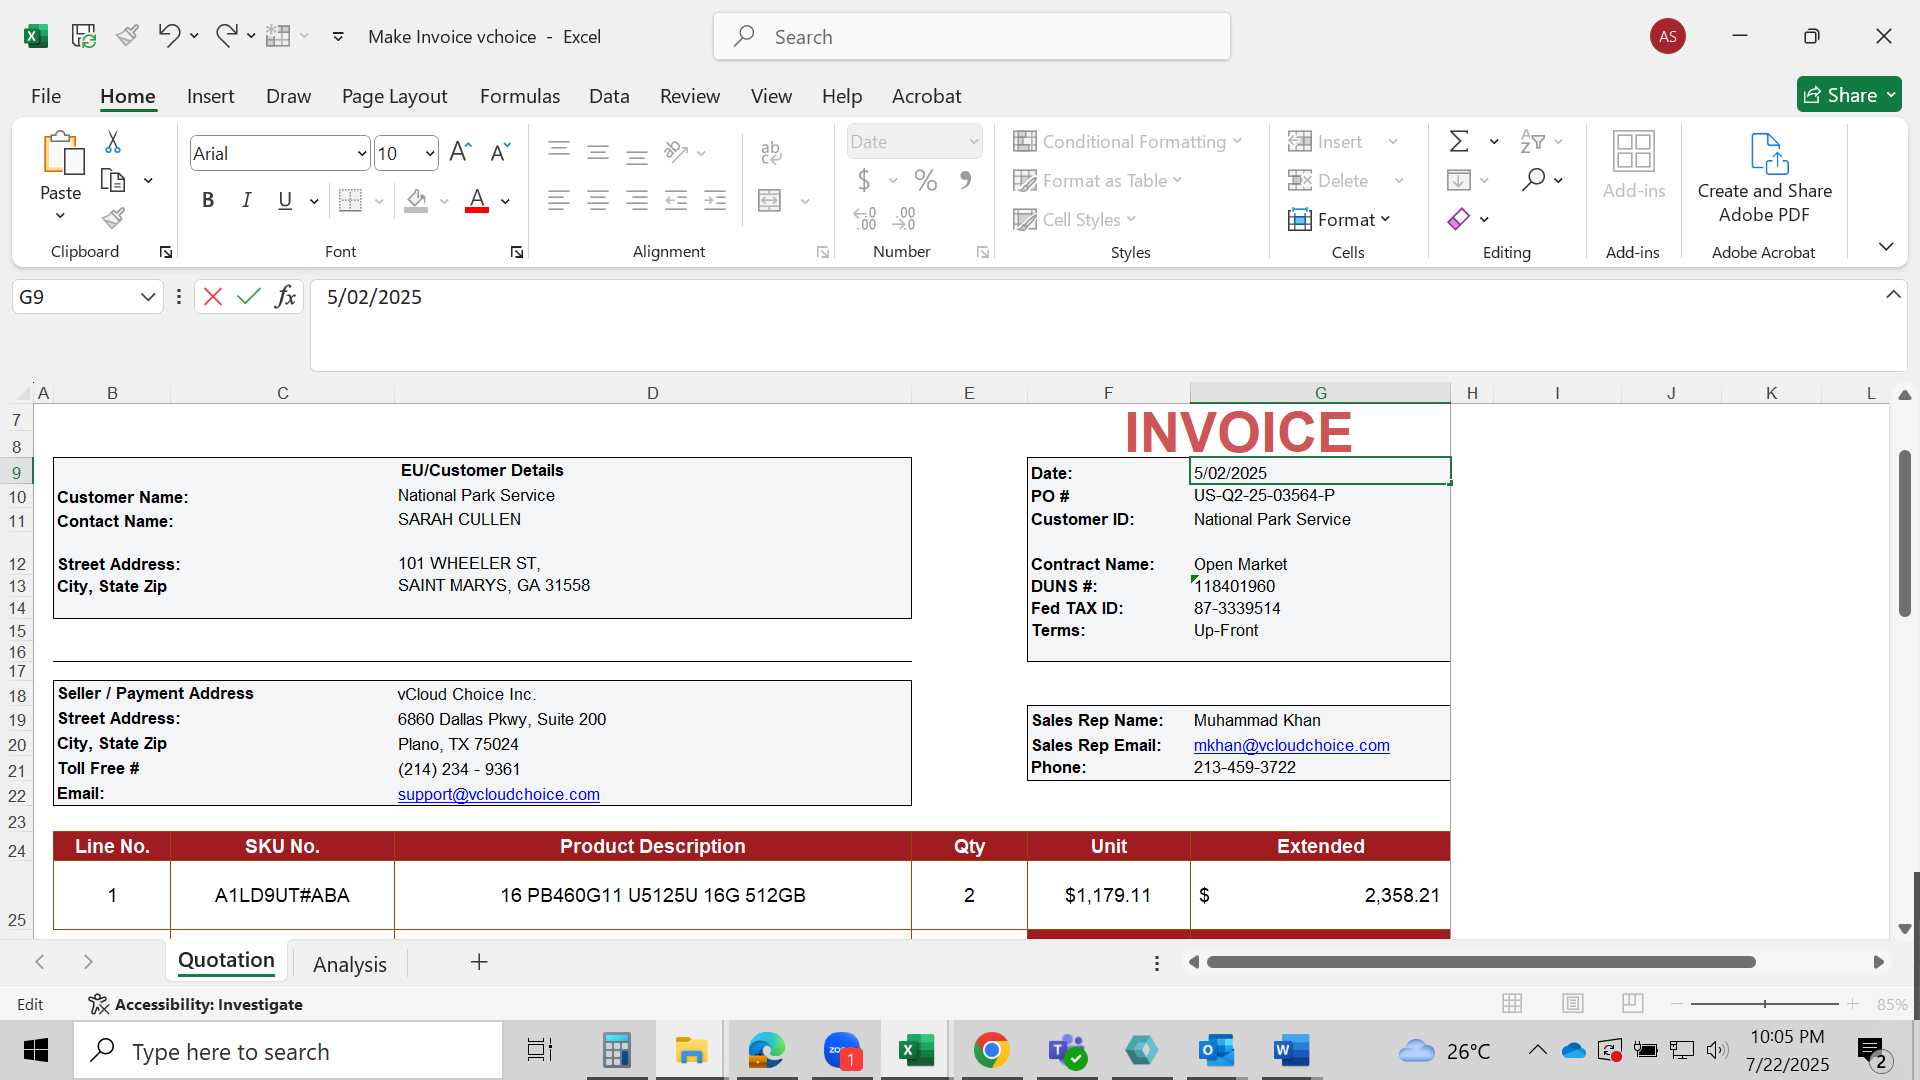Toggle Top Align vertical alignment
This screenshot has width=1920, height=1080.
tap(559, 152)
